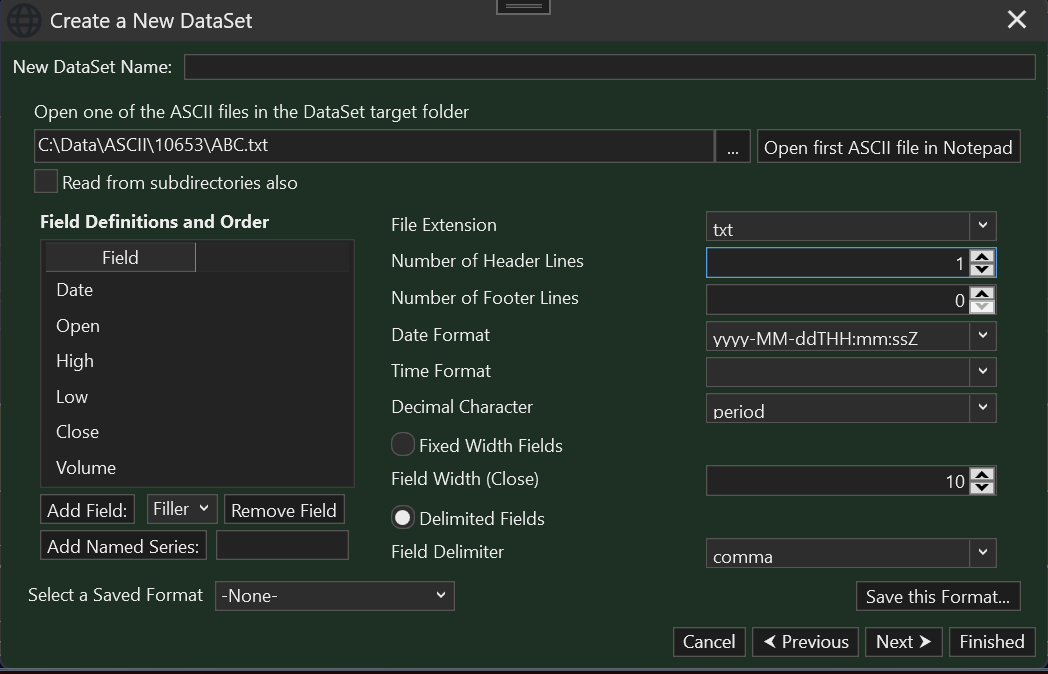Screen dimensions: 1048x674
Task: Click Save this Format button
Action: pyautogui.click(x=937, y=597)
